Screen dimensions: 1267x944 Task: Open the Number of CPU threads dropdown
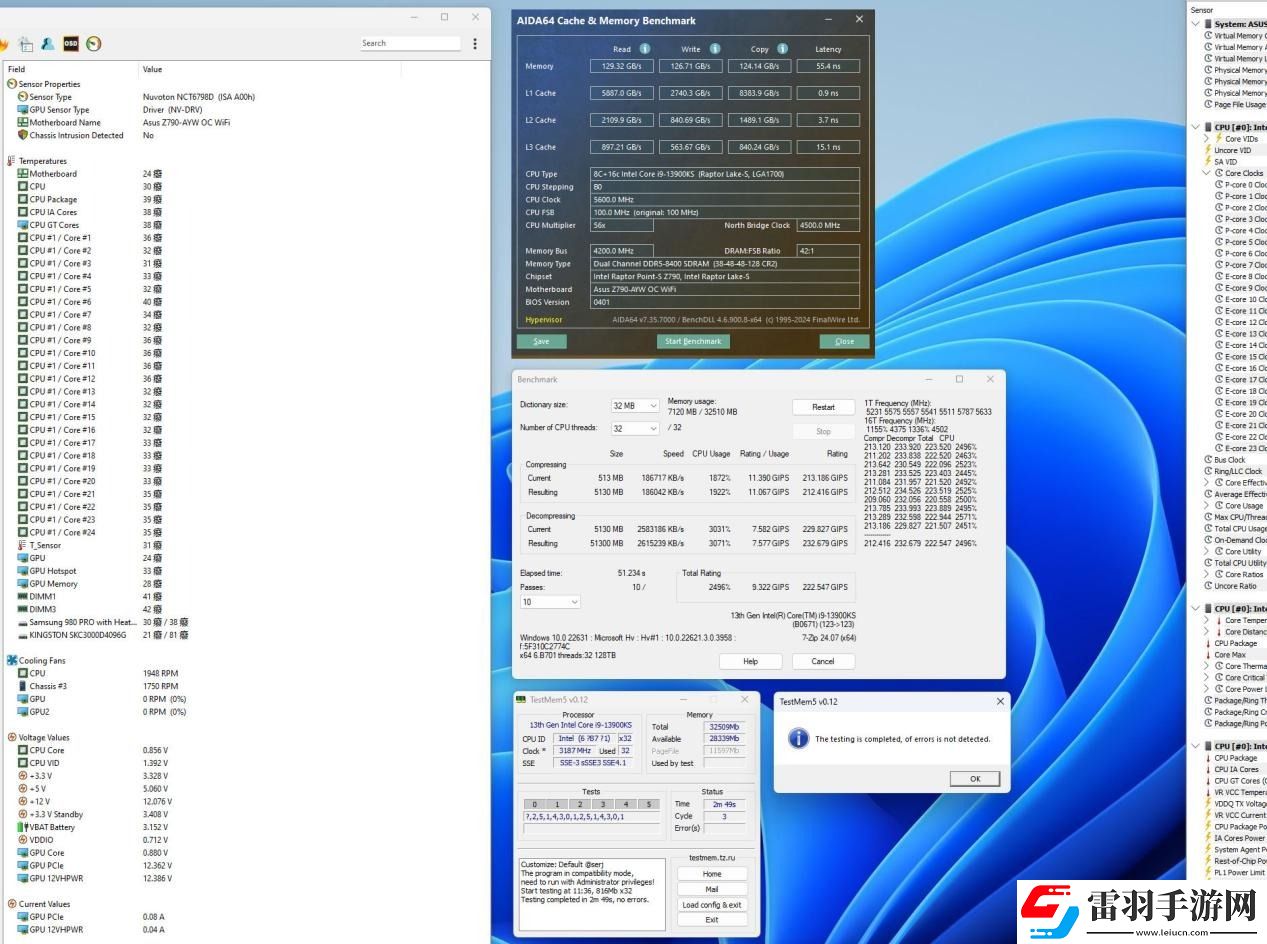(635, 428)
